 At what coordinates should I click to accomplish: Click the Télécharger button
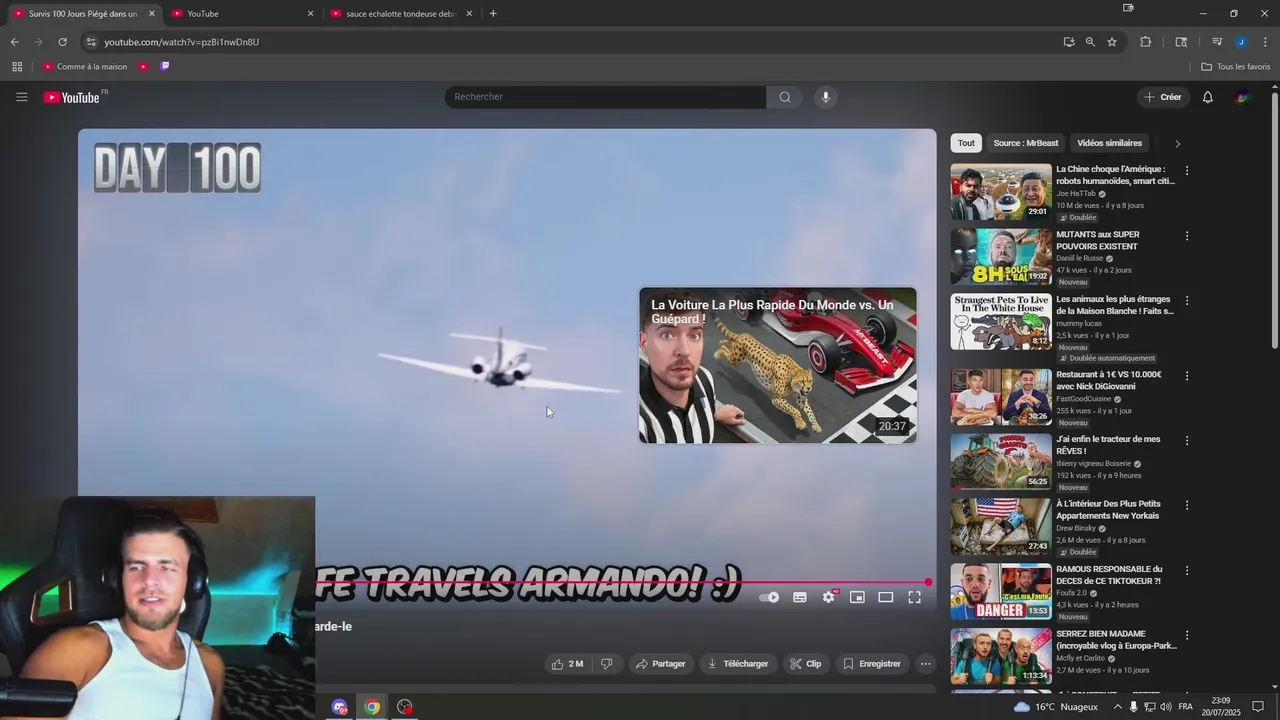click(738, 664)
